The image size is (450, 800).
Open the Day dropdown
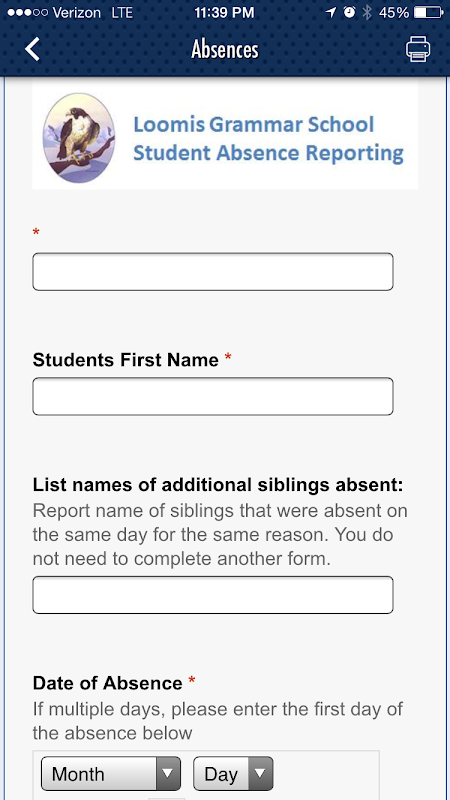[x=233, y=773]
